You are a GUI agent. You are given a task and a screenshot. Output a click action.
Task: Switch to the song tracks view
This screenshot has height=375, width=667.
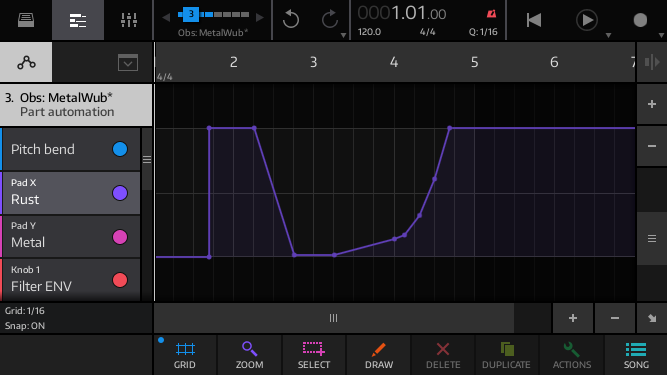[x=78, y=20]
